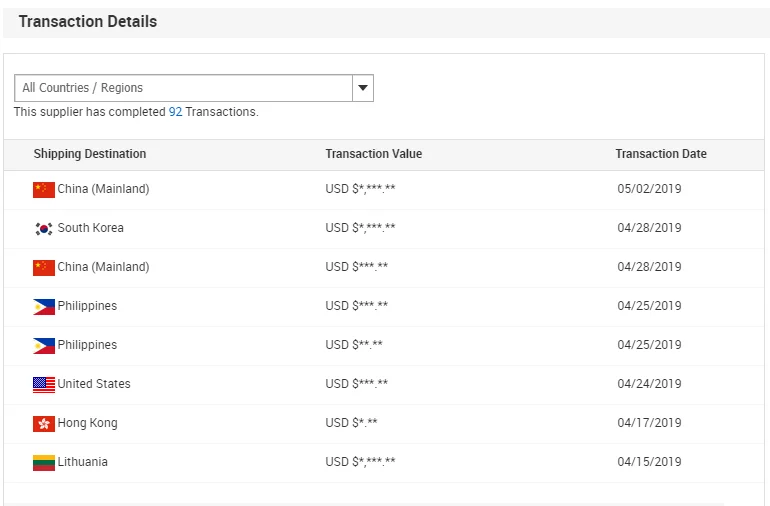Click the Hong Kong flag icon
This screenshot has height=506, width=770.
(44, 423)
